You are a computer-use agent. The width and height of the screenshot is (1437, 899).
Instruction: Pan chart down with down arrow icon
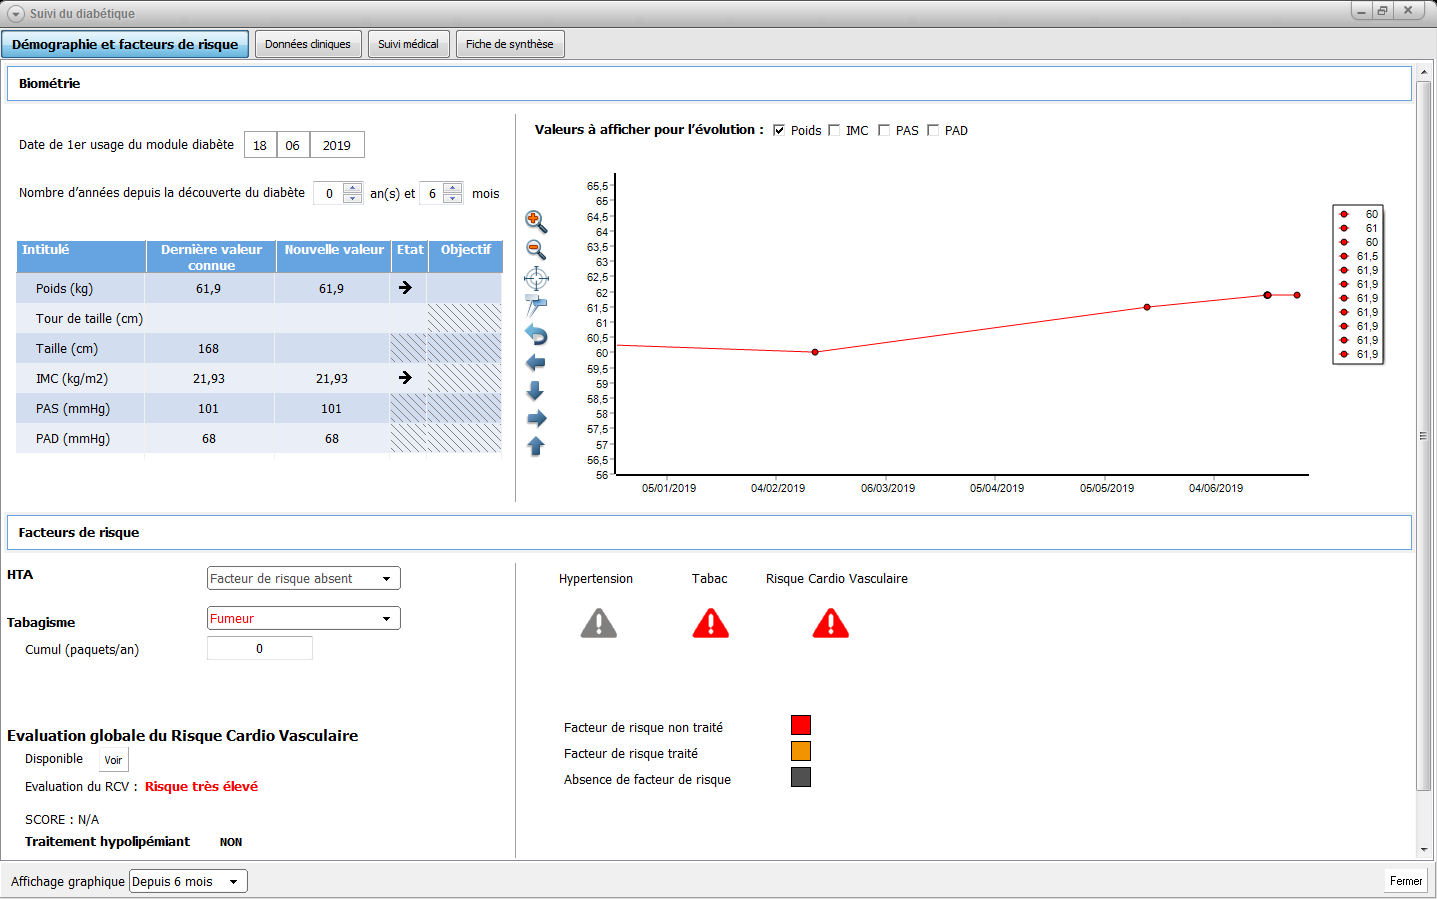tap(536, 390)
